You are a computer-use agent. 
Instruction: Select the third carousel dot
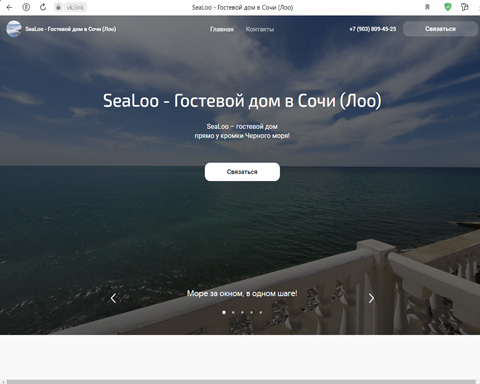242,312
